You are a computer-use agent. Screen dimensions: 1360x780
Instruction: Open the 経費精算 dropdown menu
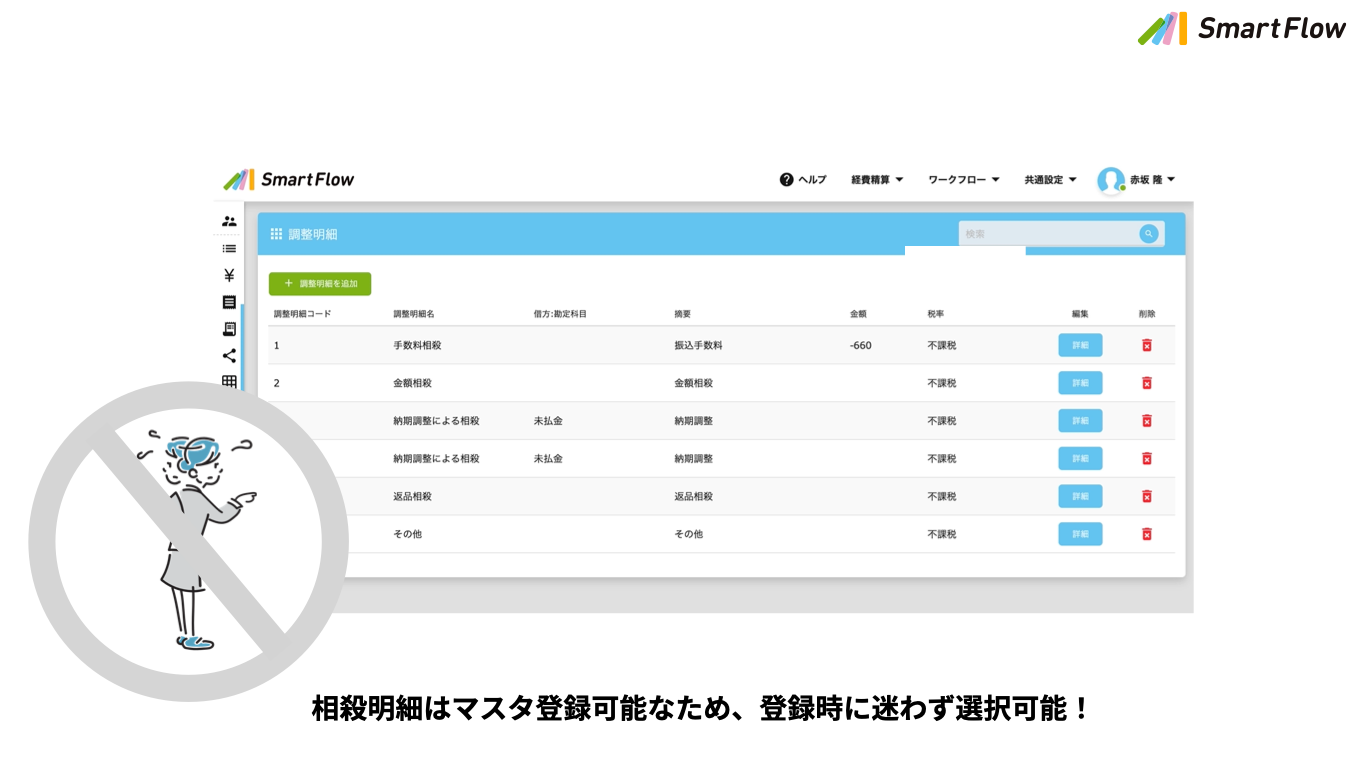877,180
